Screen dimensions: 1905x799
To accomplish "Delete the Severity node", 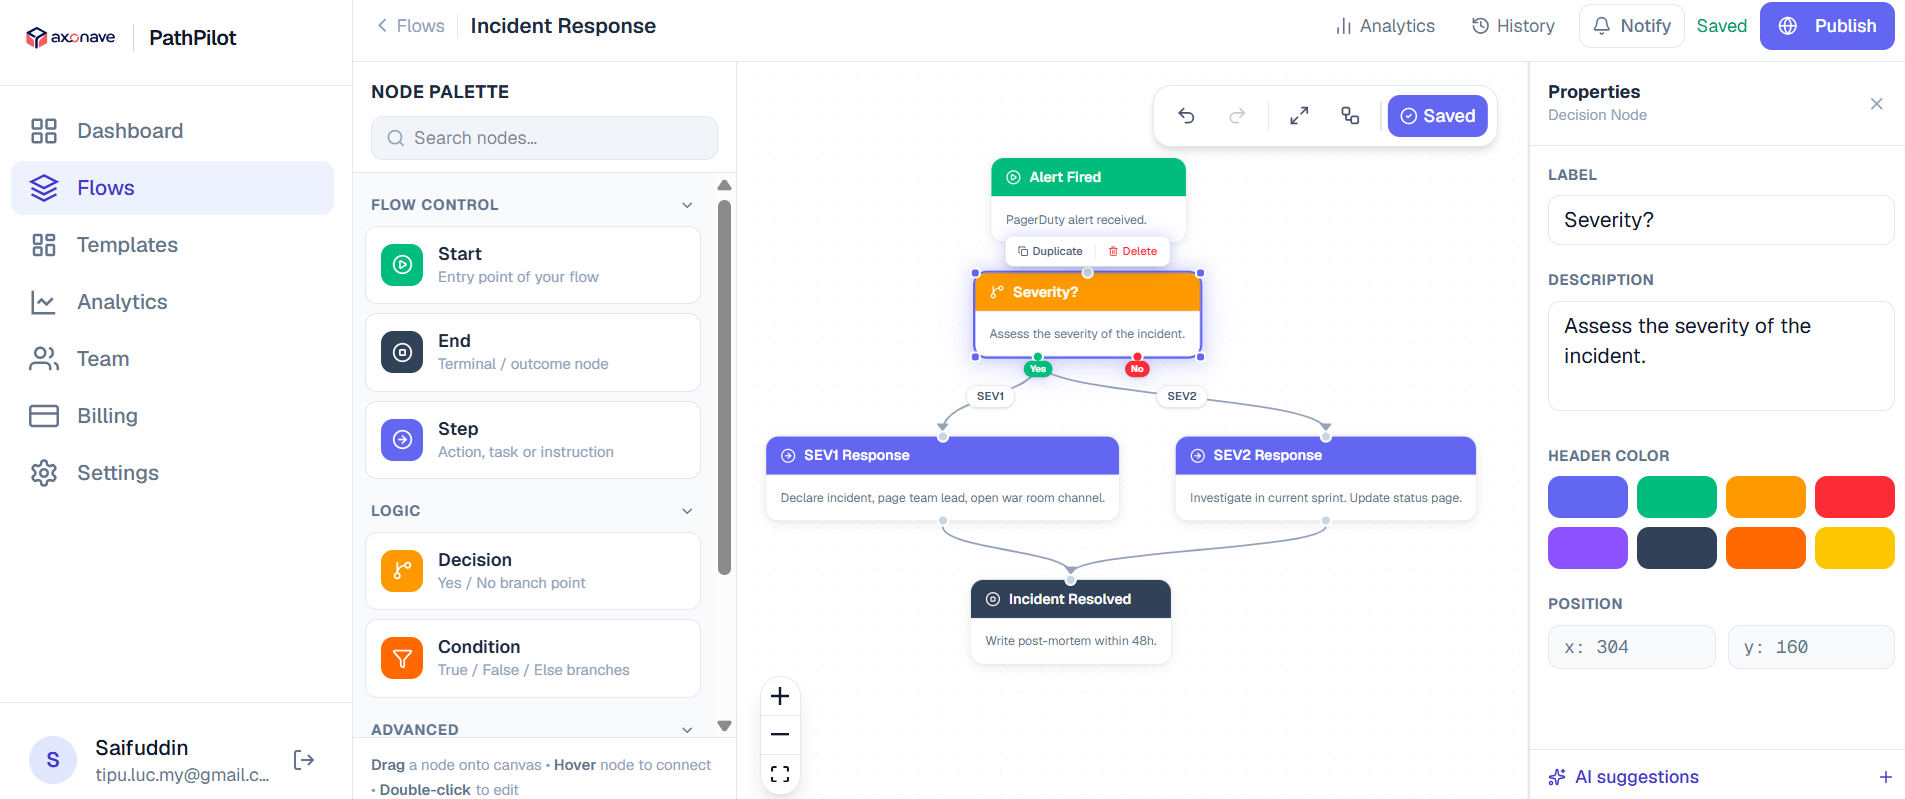I will click(1133, 251).
